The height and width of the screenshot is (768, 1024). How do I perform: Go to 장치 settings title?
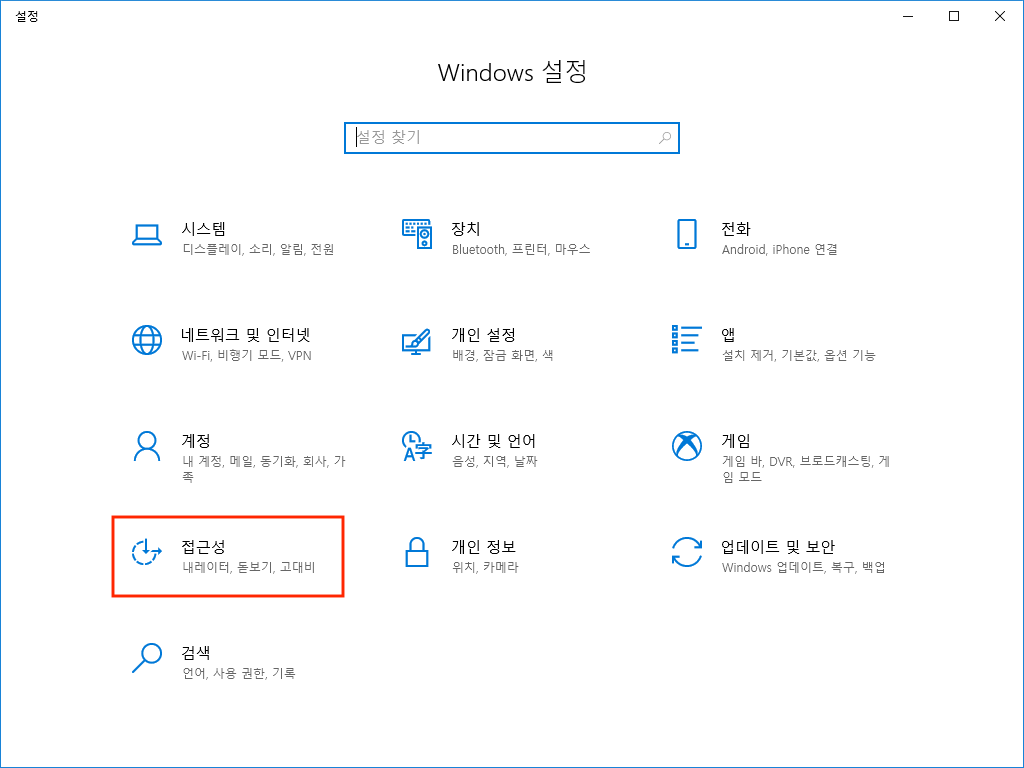pyautogui.click(x=466, y=229)
